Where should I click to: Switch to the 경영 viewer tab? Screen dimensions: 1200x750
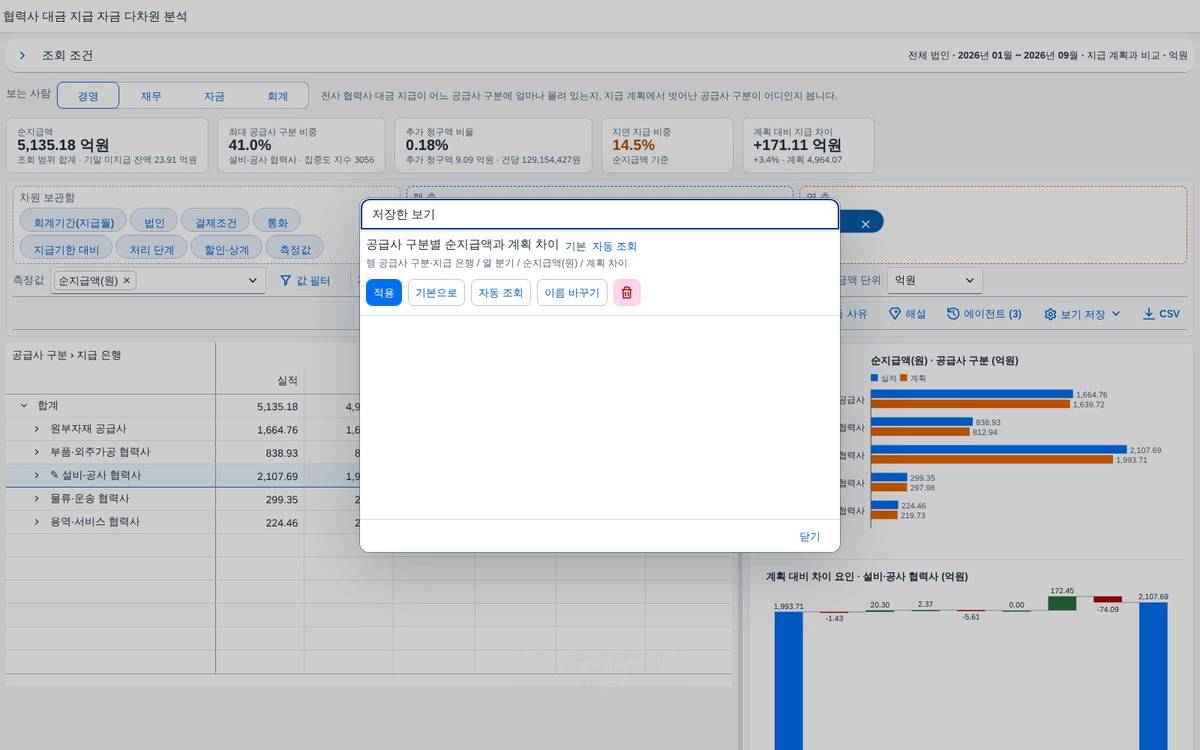pyautogui.click(x=88, y=96)
